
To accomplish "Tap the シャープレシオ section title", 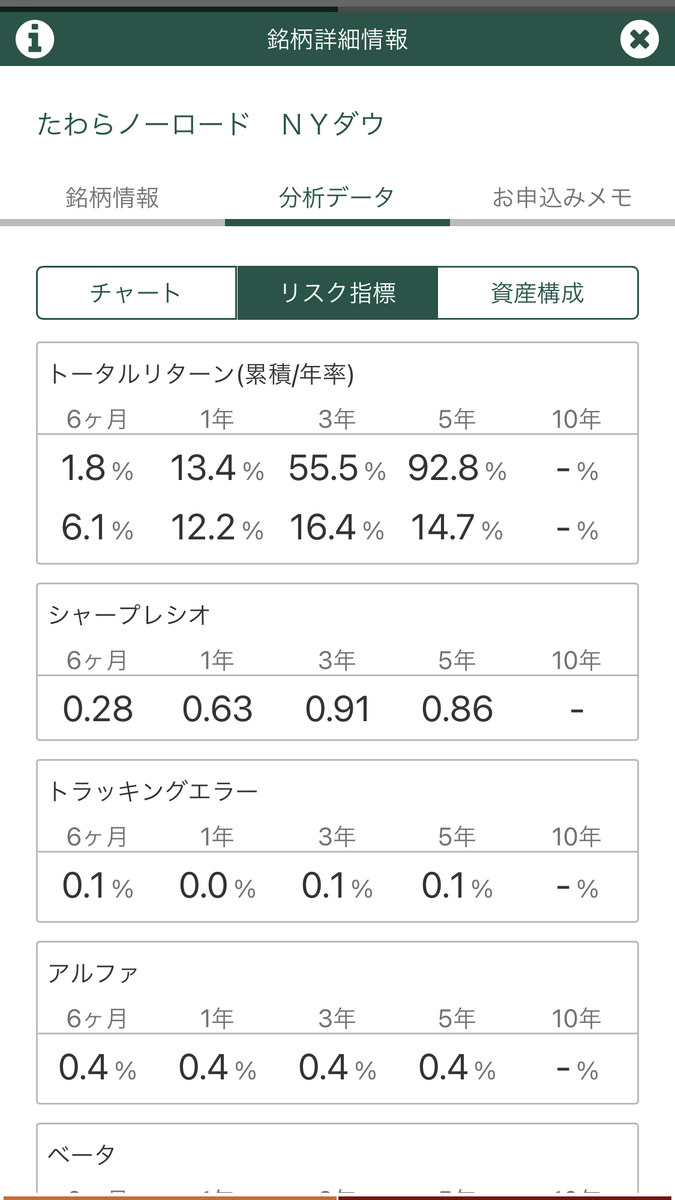I will tap(130, 615).
